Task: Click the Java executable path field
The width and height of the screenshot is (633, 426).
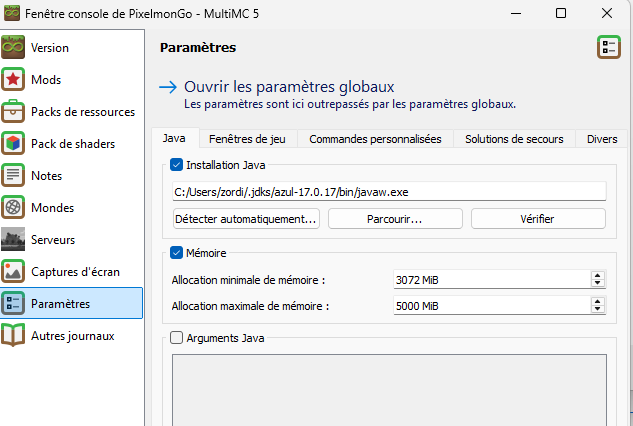Action: [x=388, y=192]
